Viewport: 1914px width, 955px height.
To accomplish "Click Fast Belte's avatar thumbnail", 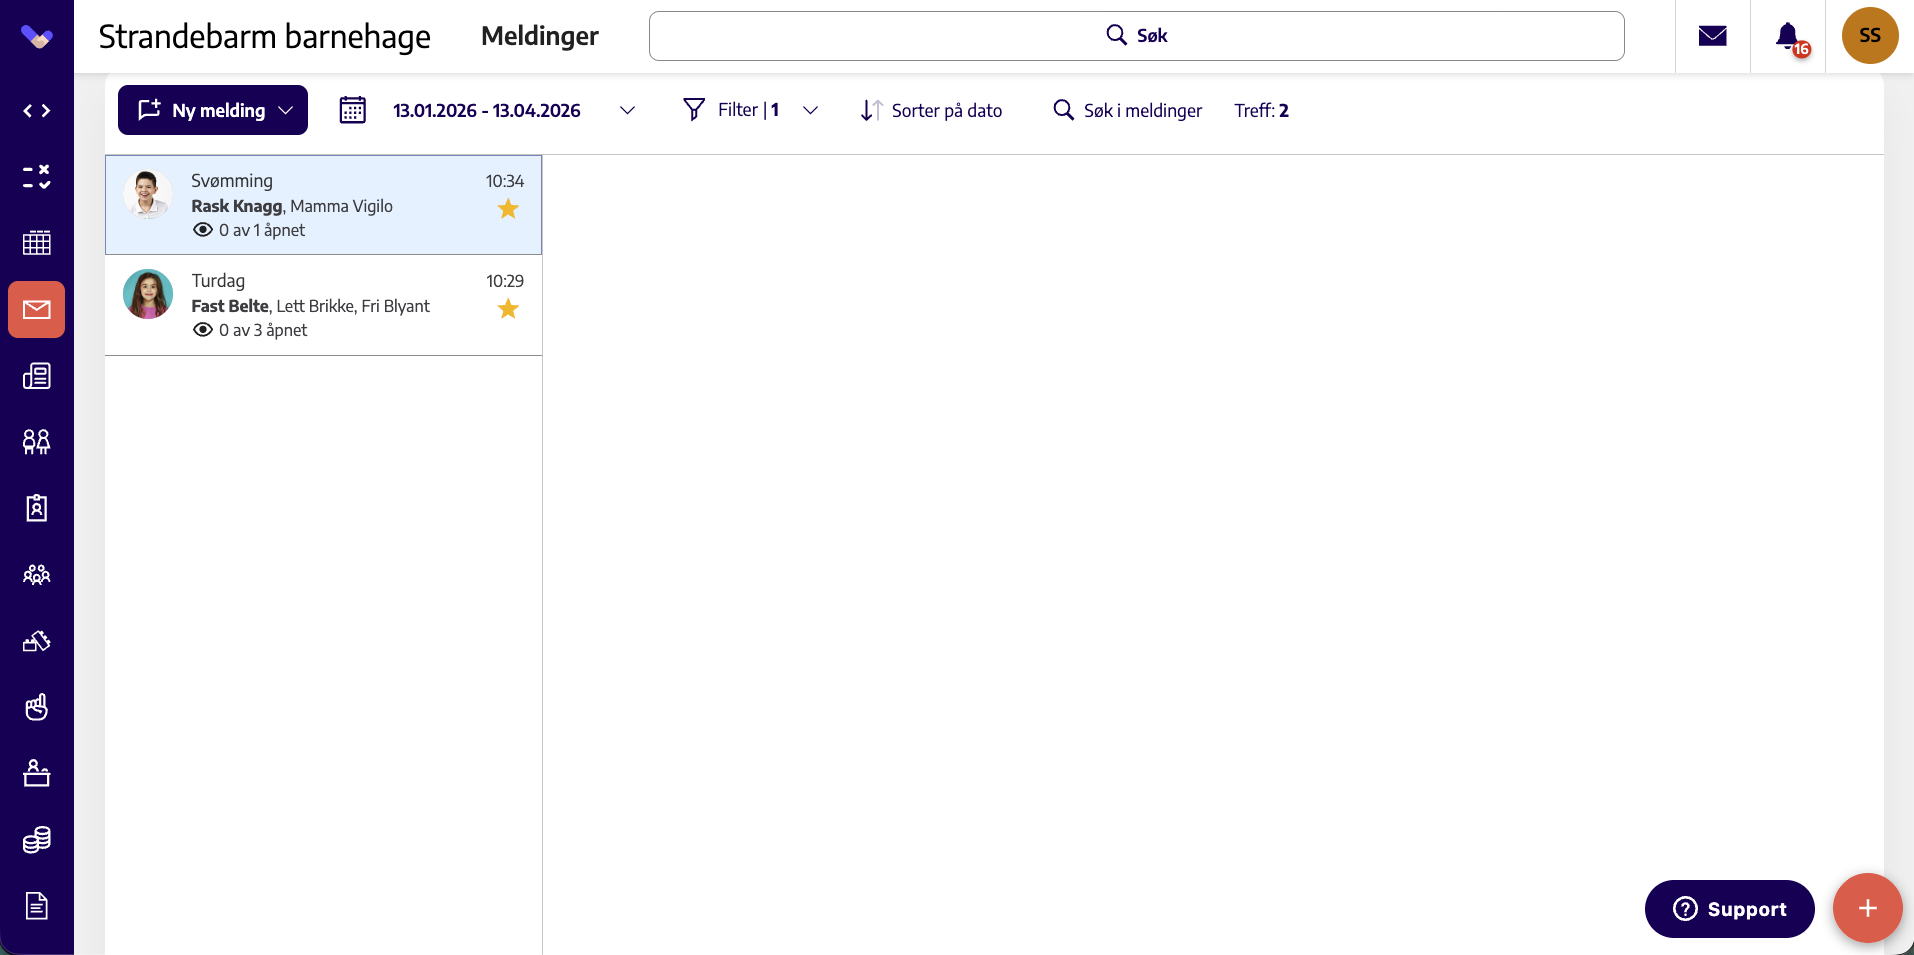I will point(148,294).
